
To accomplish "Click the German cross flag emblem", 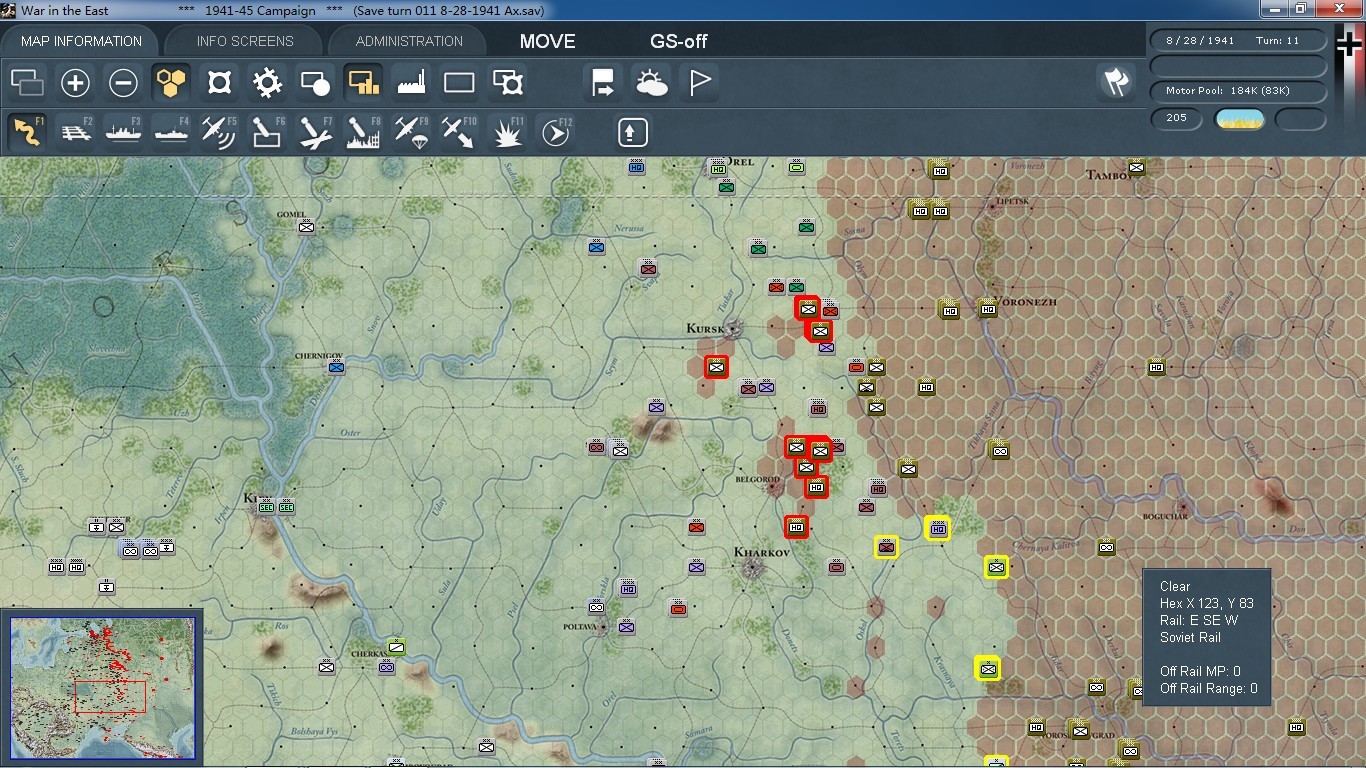I will tap(1349, 43).
